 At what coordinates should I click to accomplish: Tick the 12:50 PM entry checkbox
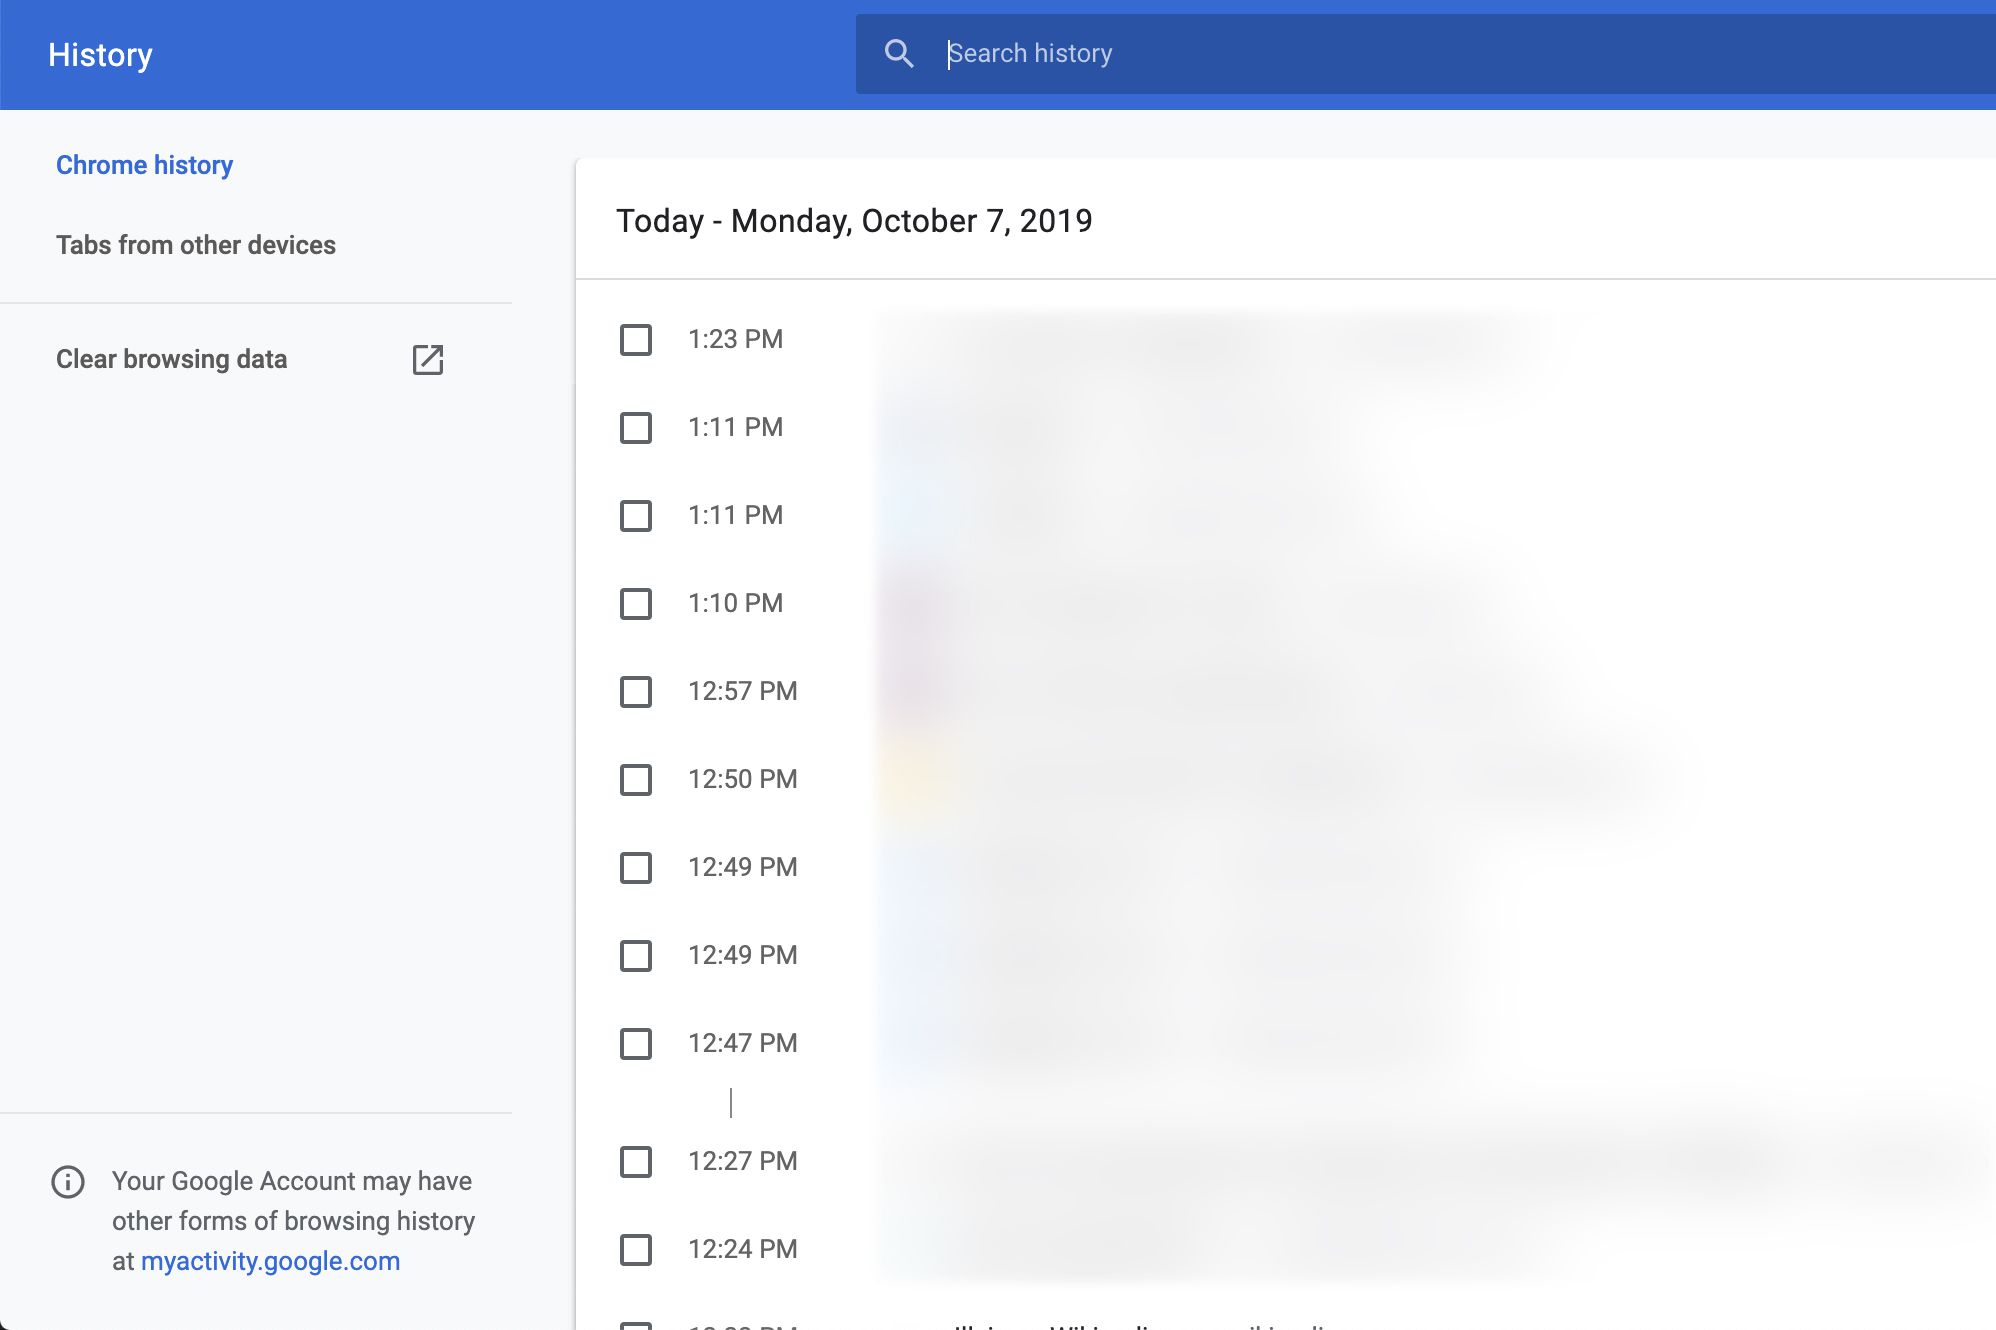[636, 780]
